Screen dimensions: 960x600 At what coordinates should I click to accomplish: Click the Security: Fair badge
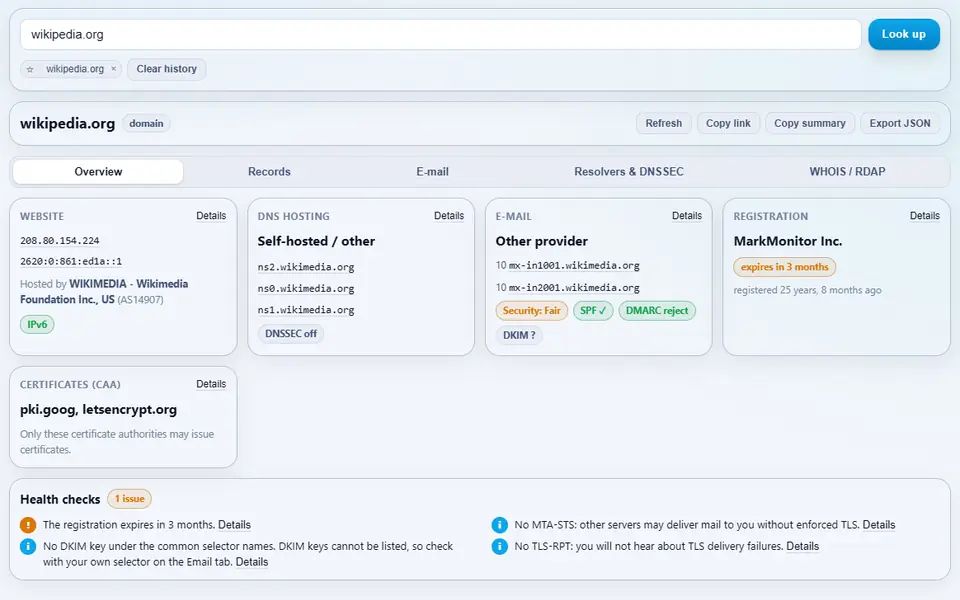531,310
